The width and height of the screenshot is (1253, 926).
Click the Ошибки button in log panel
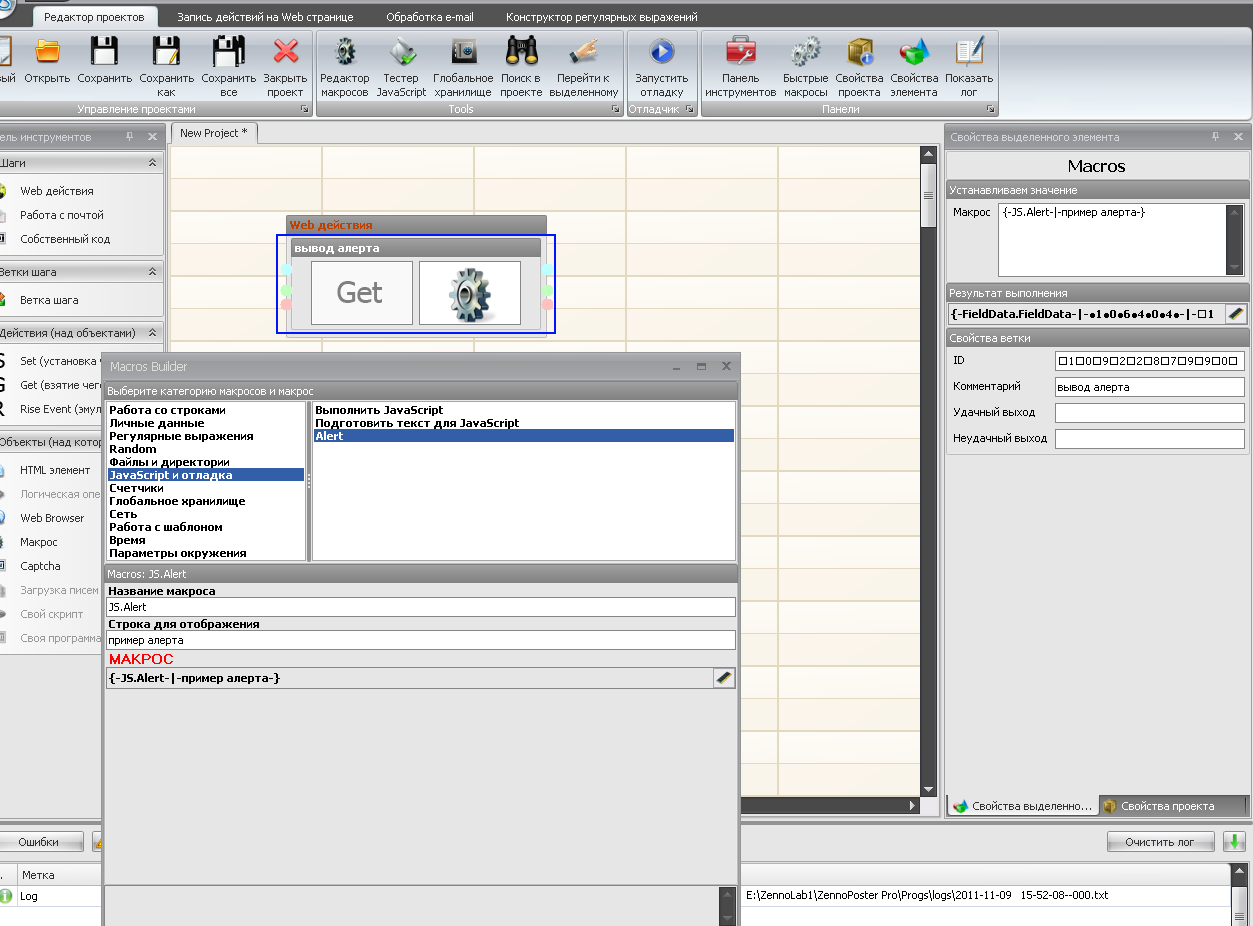[38, 842]
